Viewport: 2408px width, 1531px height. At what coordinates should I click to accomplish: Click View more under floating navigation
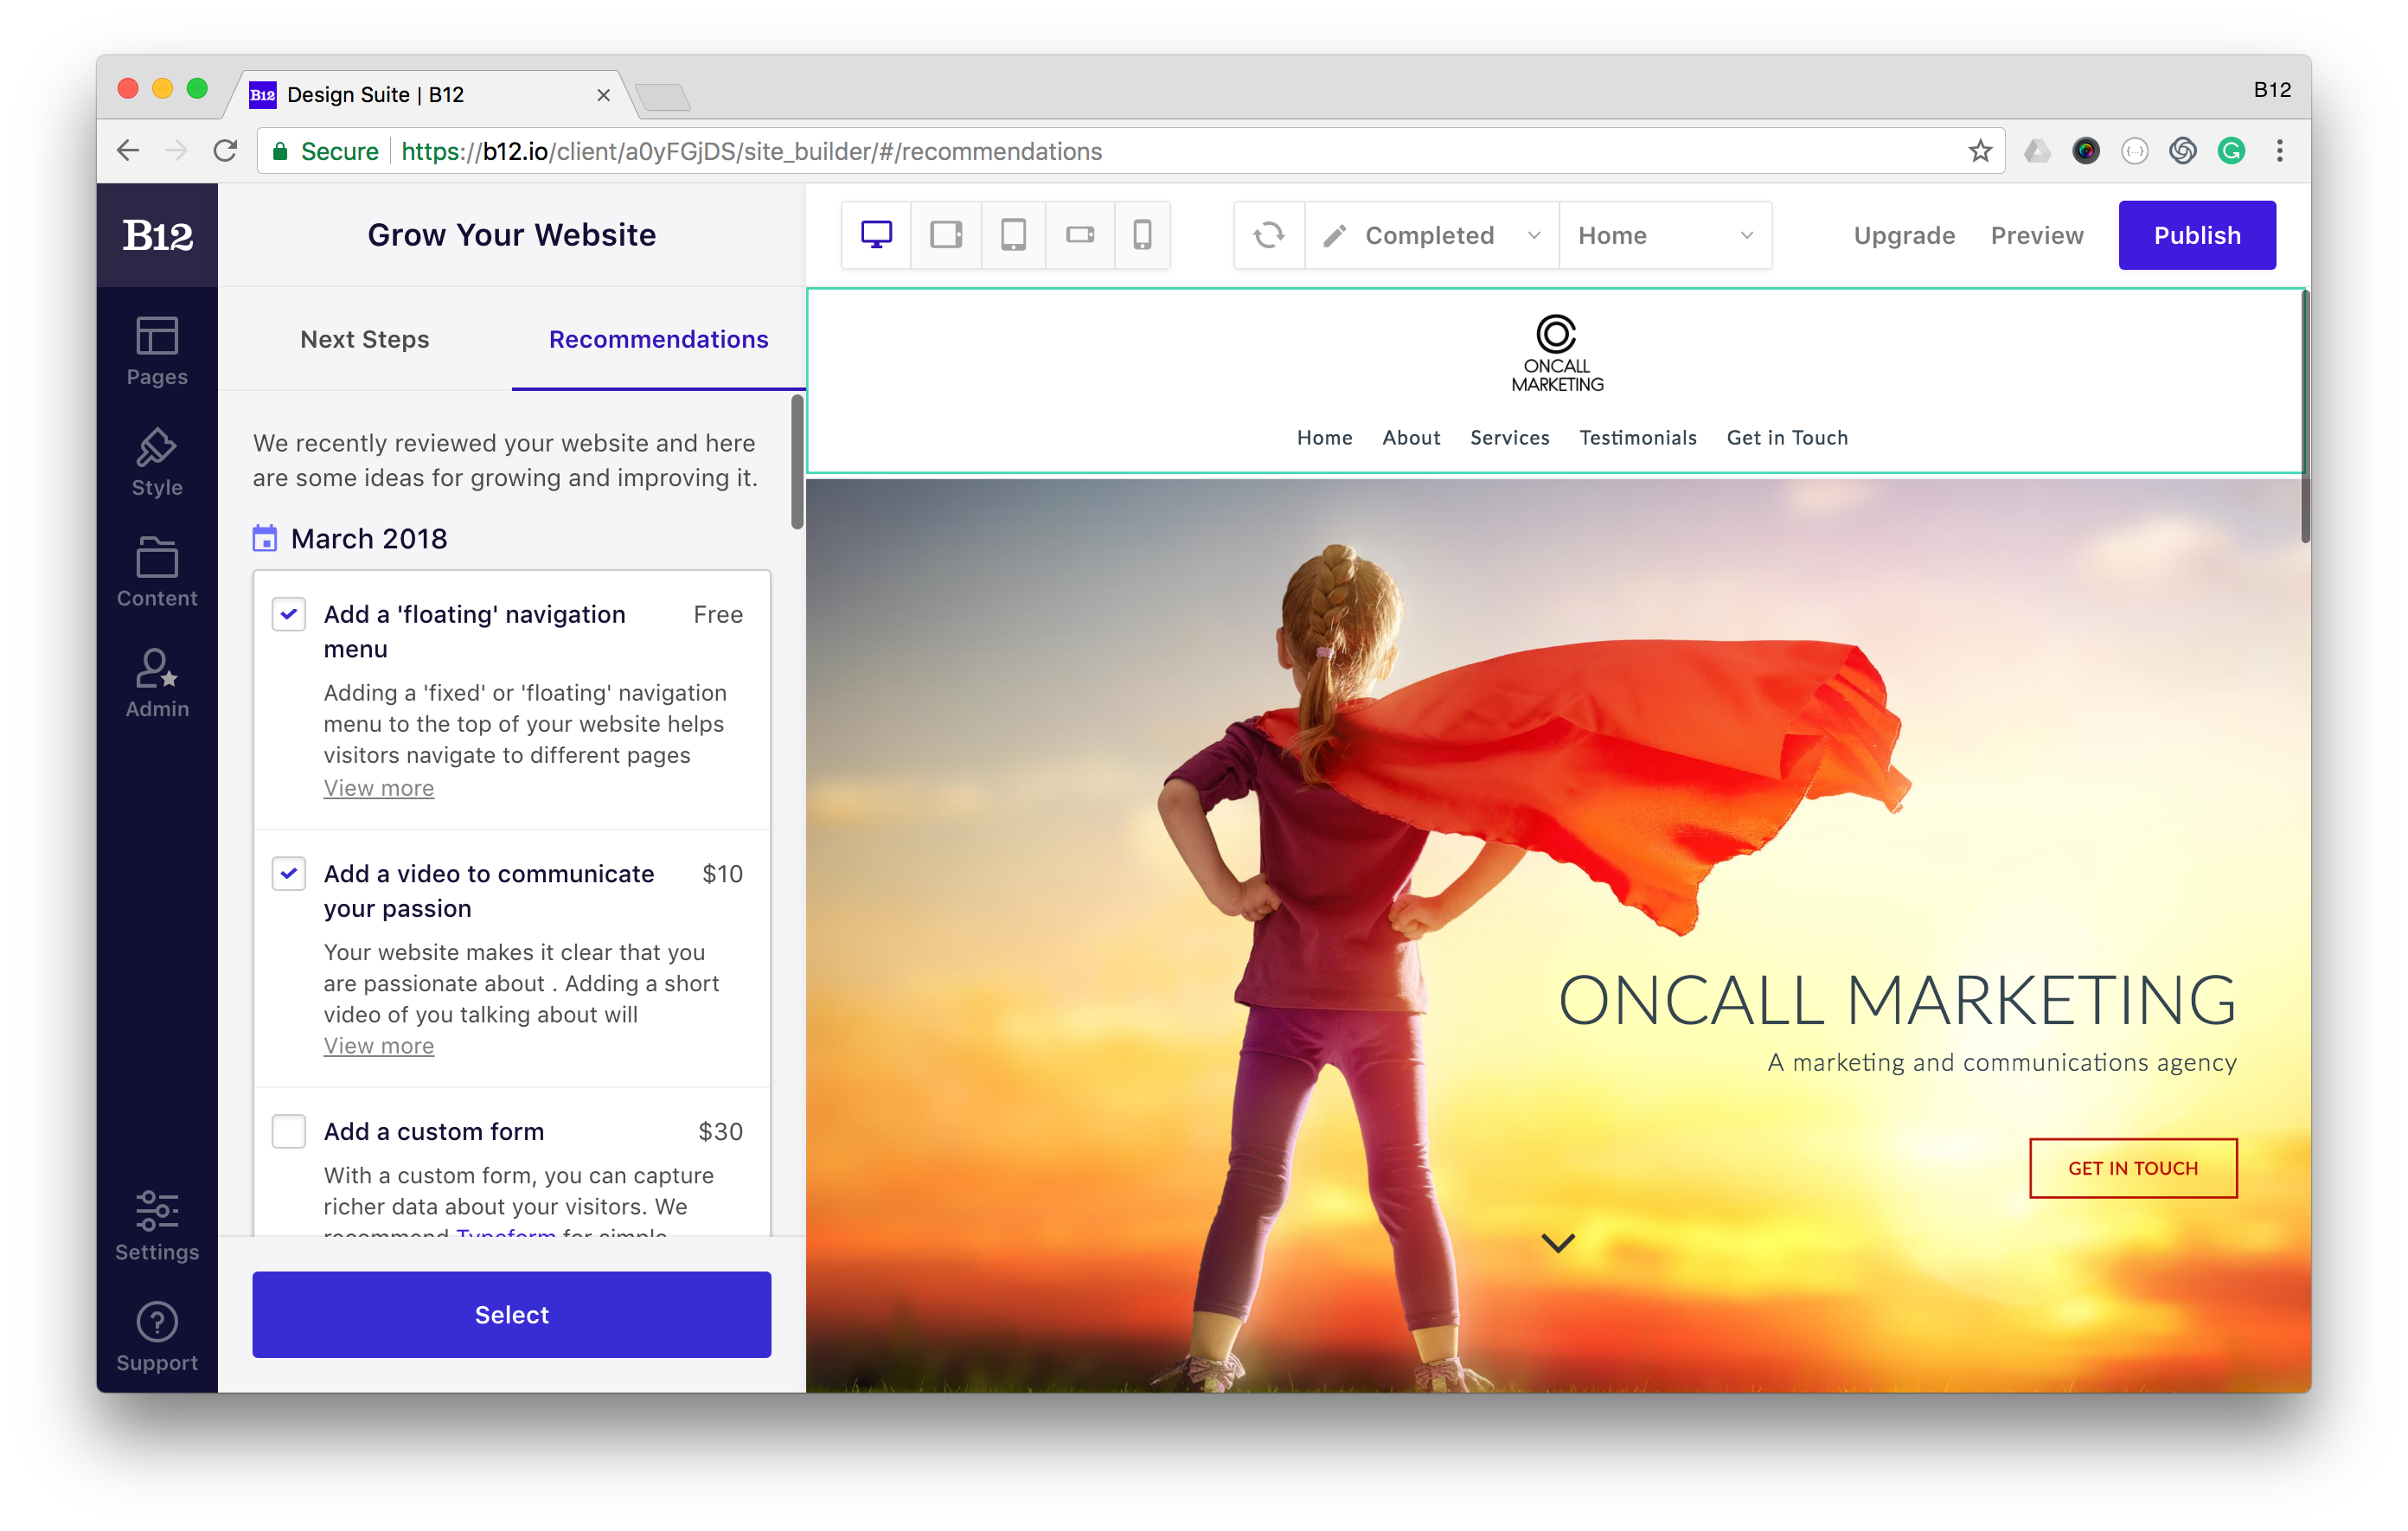coord(379,788)
